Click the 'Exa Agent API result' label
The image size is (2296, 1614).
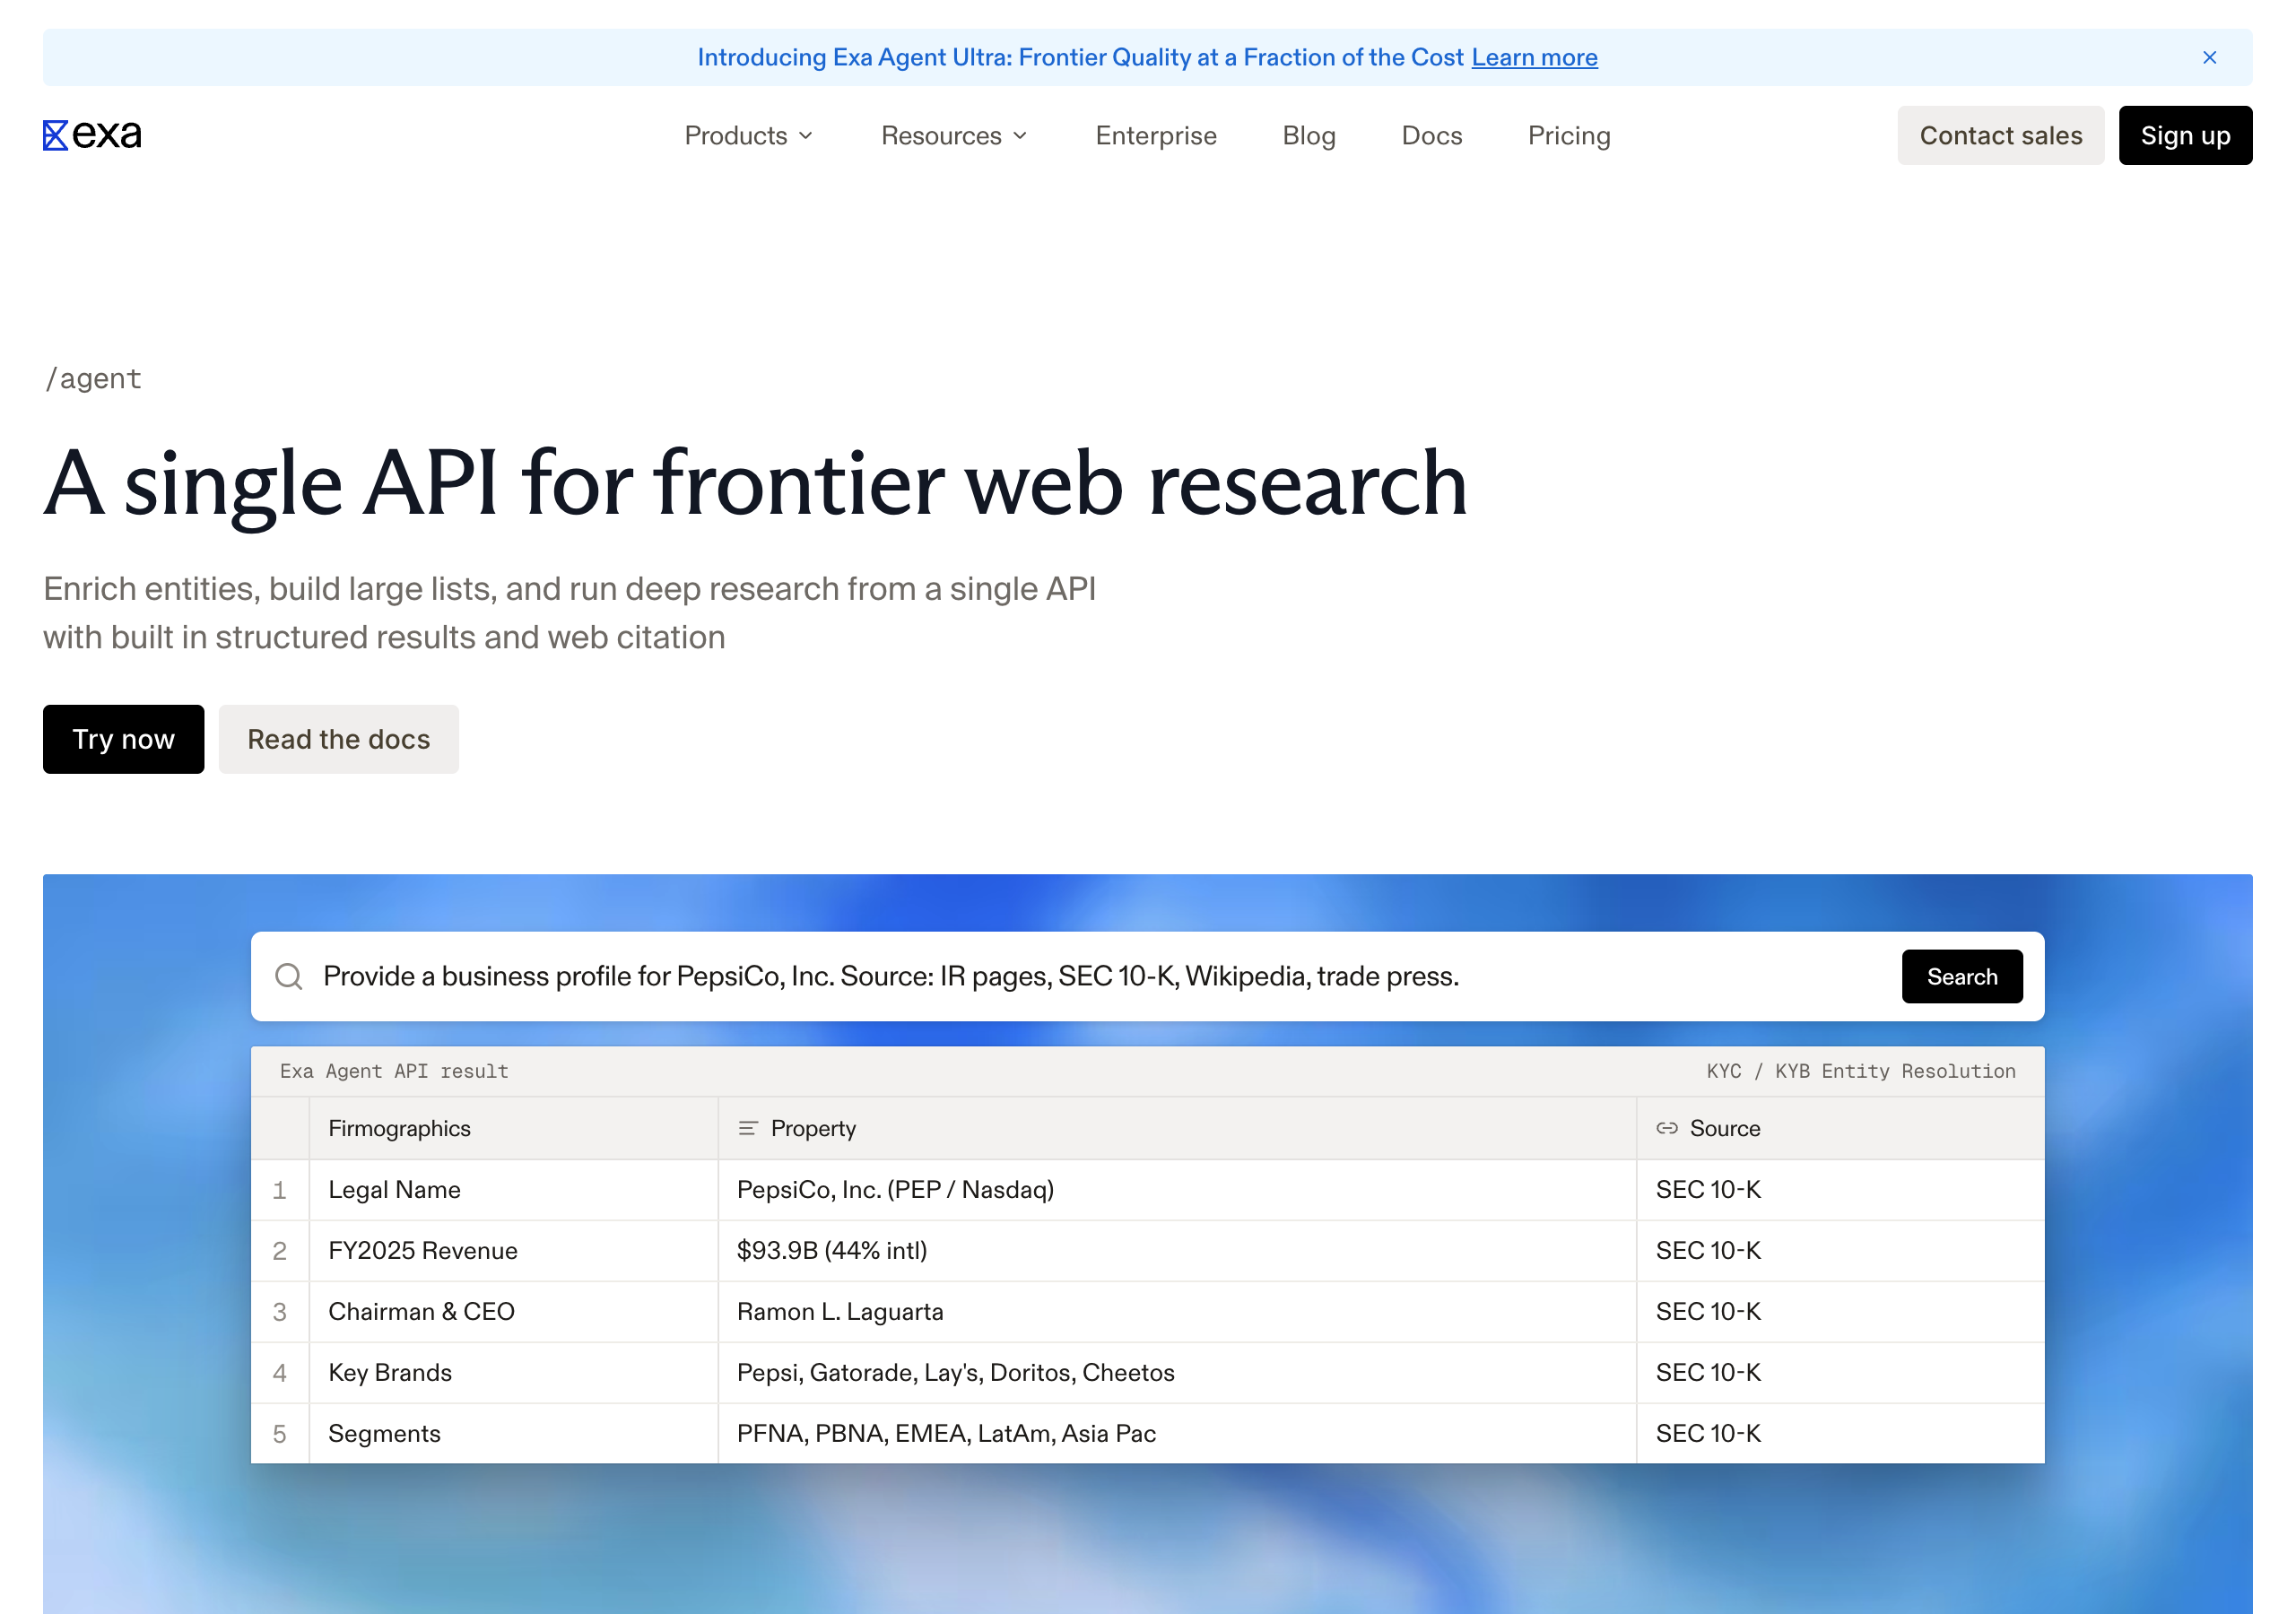tap(394, 1071)
